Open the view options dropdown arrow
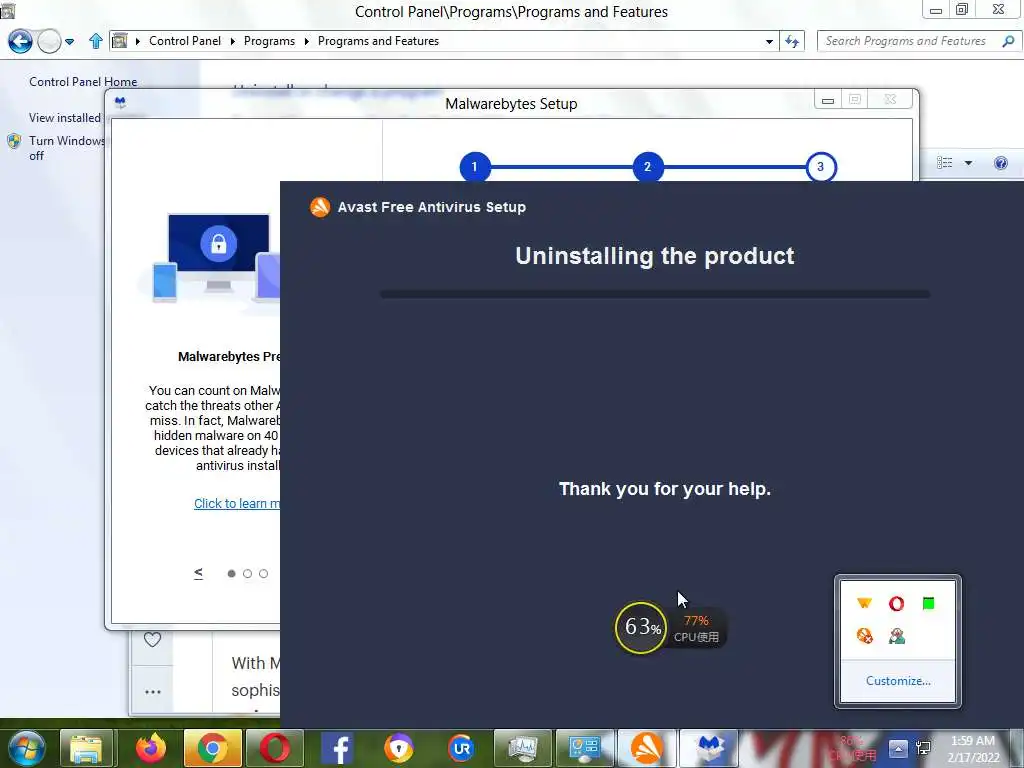This screenshot has height=768, width=1024. [968, 163]
